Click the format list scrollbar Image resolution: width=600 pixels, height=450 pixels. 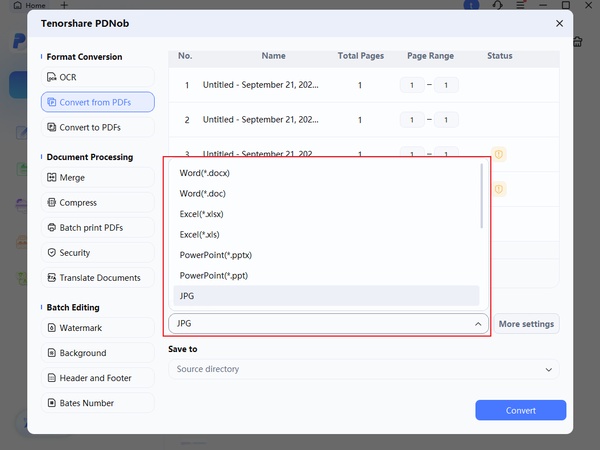(481, 196)
